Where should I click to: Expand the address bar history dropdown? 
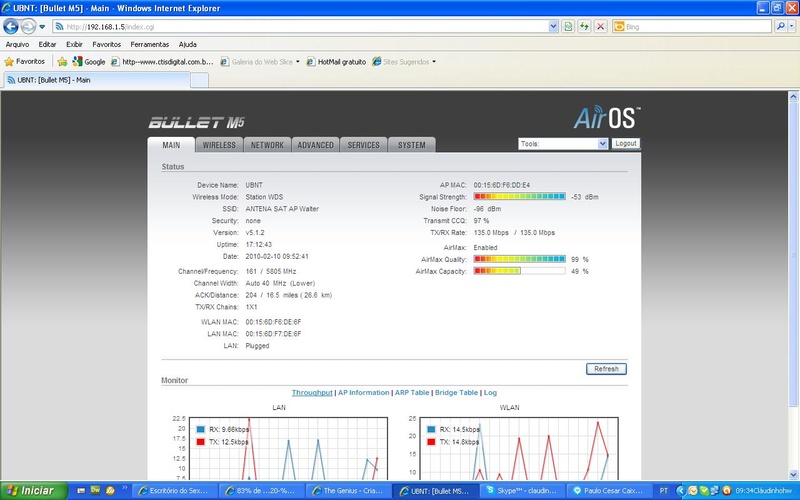tap(553, 27)
